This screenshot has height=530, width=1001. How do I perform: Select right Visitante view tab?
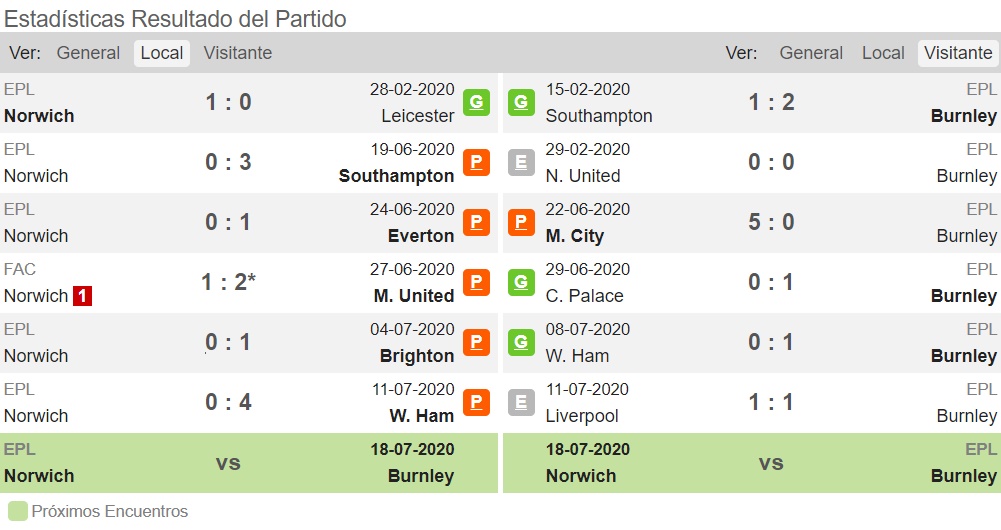point(958,53)
